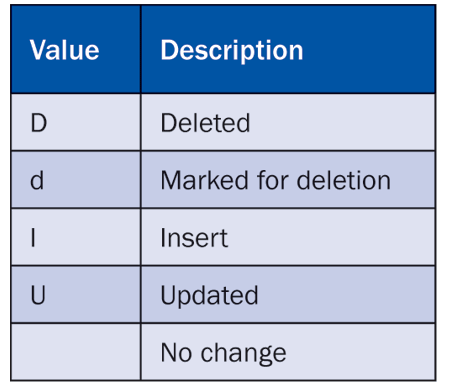
Task: Click the word Insert
Action: point(194,238)
